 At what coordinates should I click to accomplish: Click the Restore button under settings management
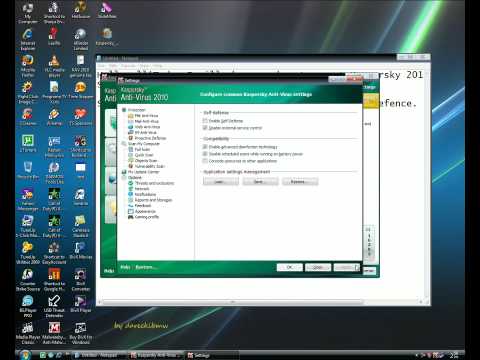click(300, 181)
